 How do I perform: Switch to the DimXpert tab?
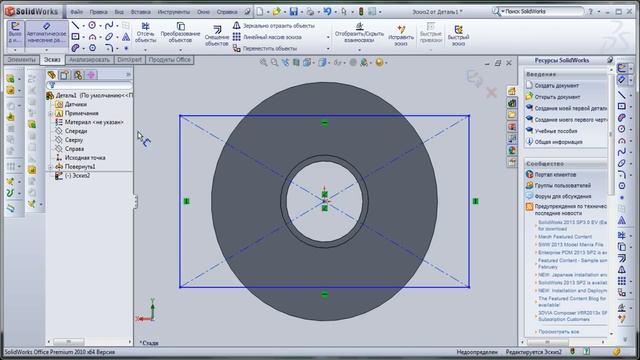pyautogui.click(x=129, y=60)
